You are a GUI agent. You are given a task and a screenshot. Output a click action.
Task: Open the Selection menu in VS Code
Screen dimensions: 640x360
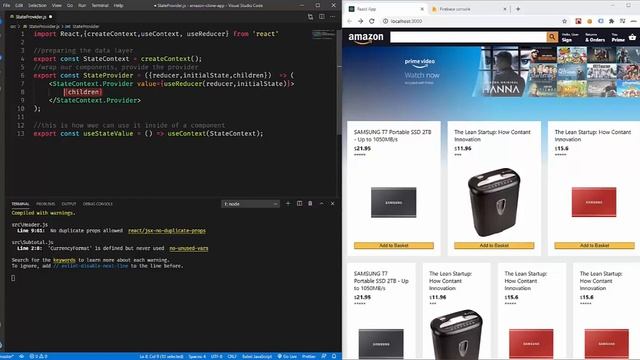(x=38, y=5)
